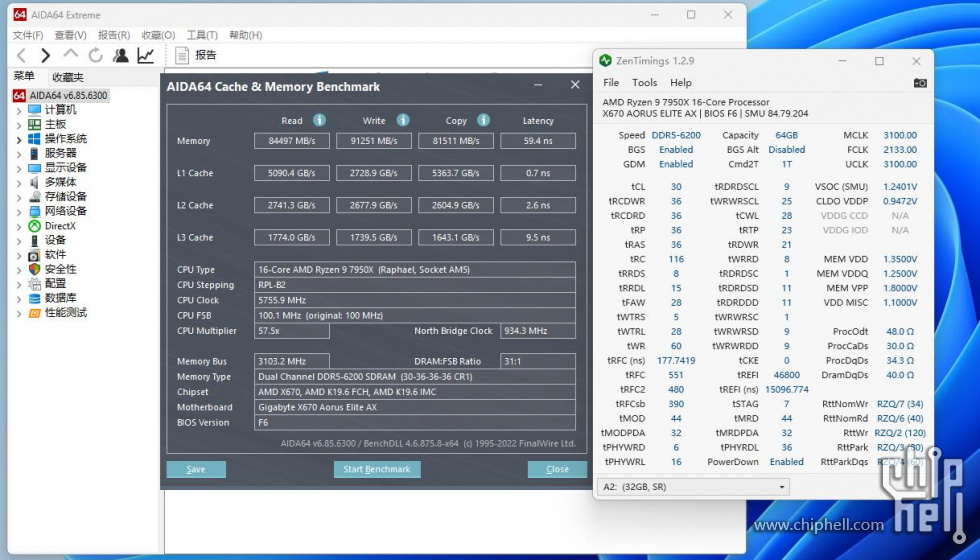Expand the 设备 tree node arrow
This screenshot has height=560, width=980.
pyautogui.click(x=19, y=241)
